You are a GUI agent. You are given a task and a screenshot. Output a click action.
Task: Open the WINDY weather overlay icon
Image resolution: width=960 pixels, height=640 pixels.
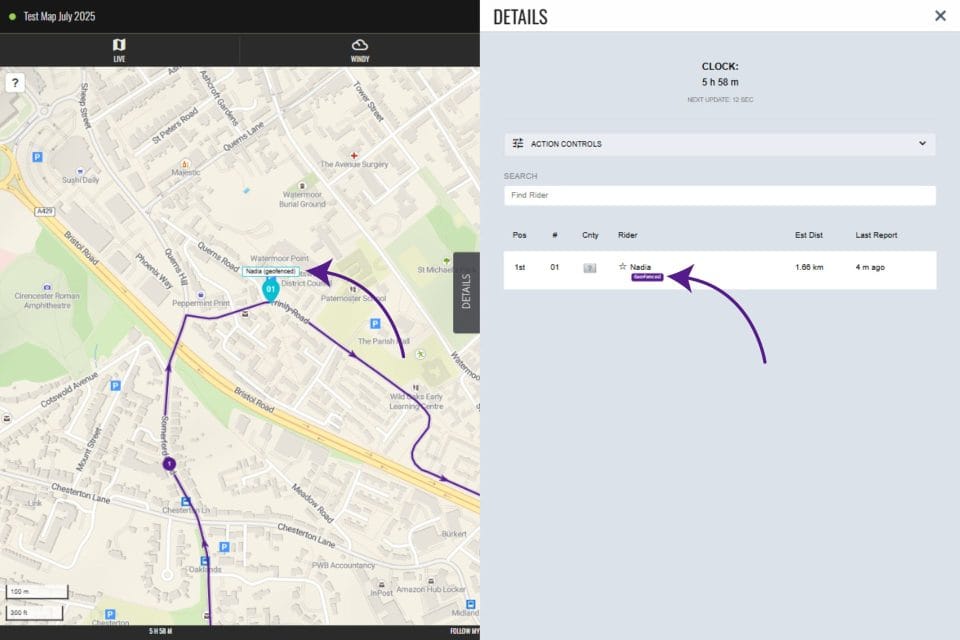(358, 45)
